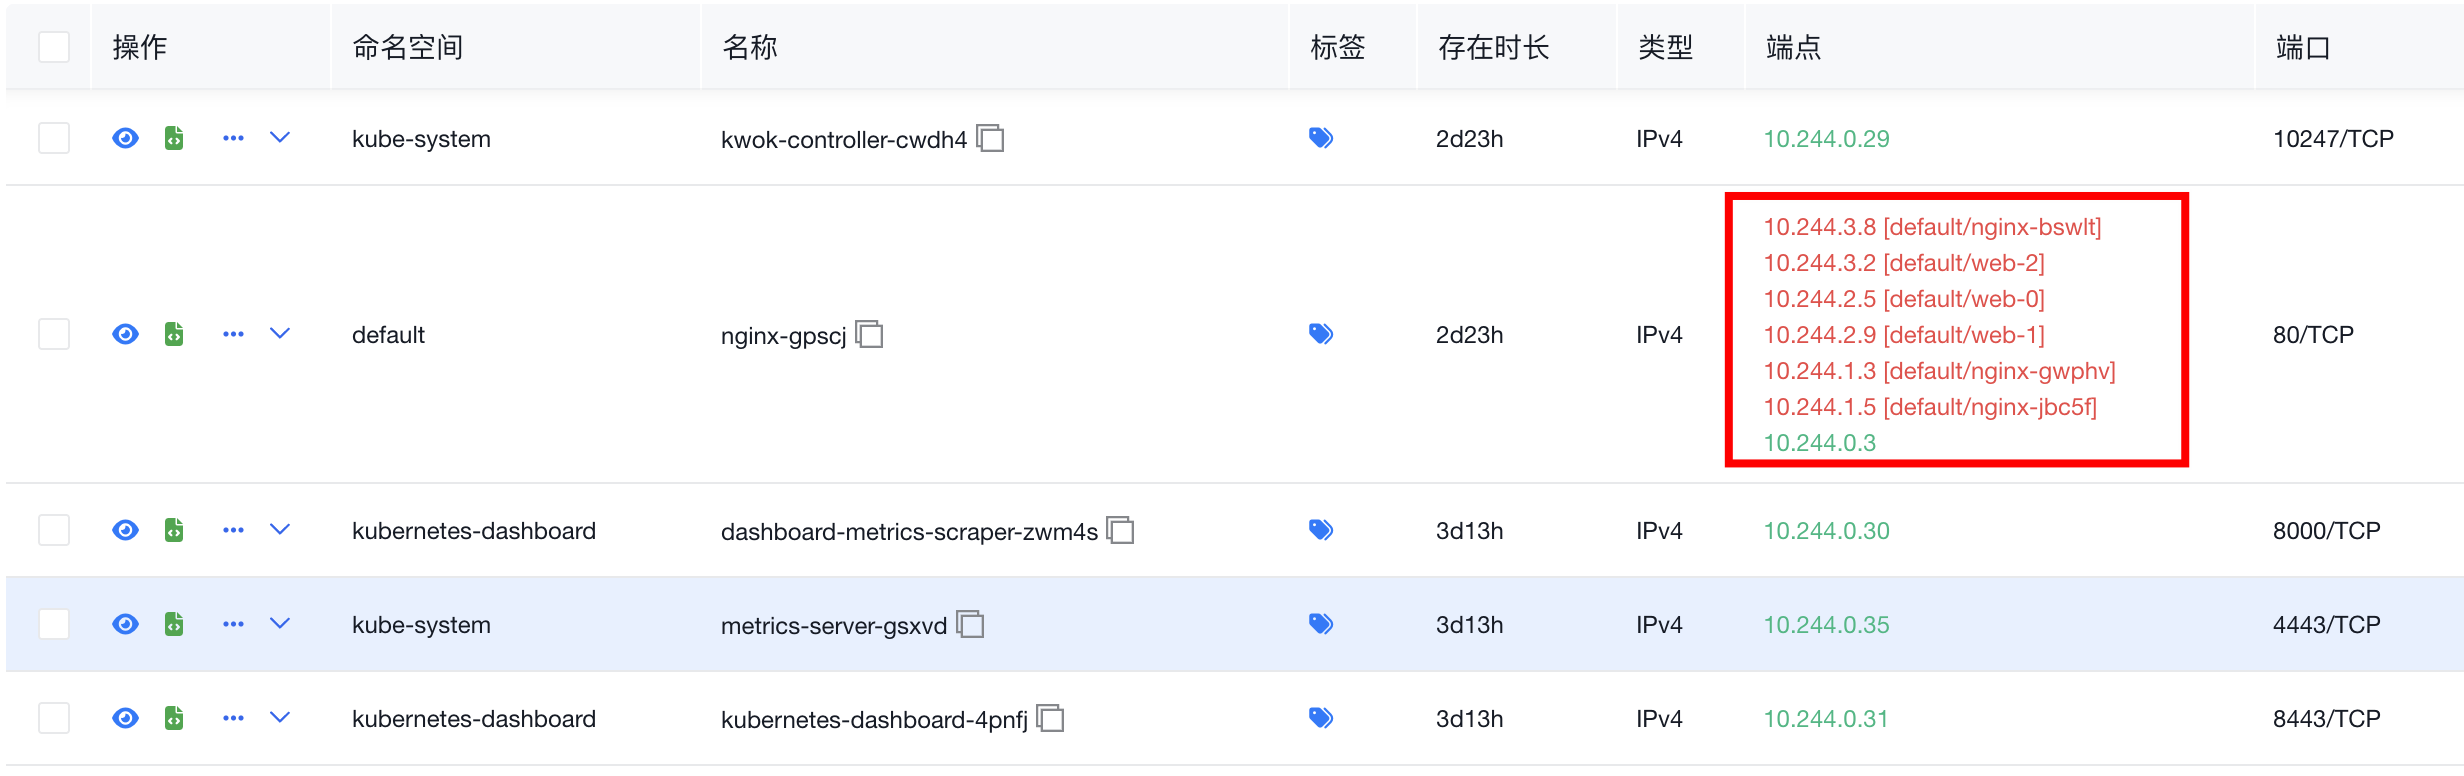Open endpoint 10.244.0.29

[x=1826, y=139]
